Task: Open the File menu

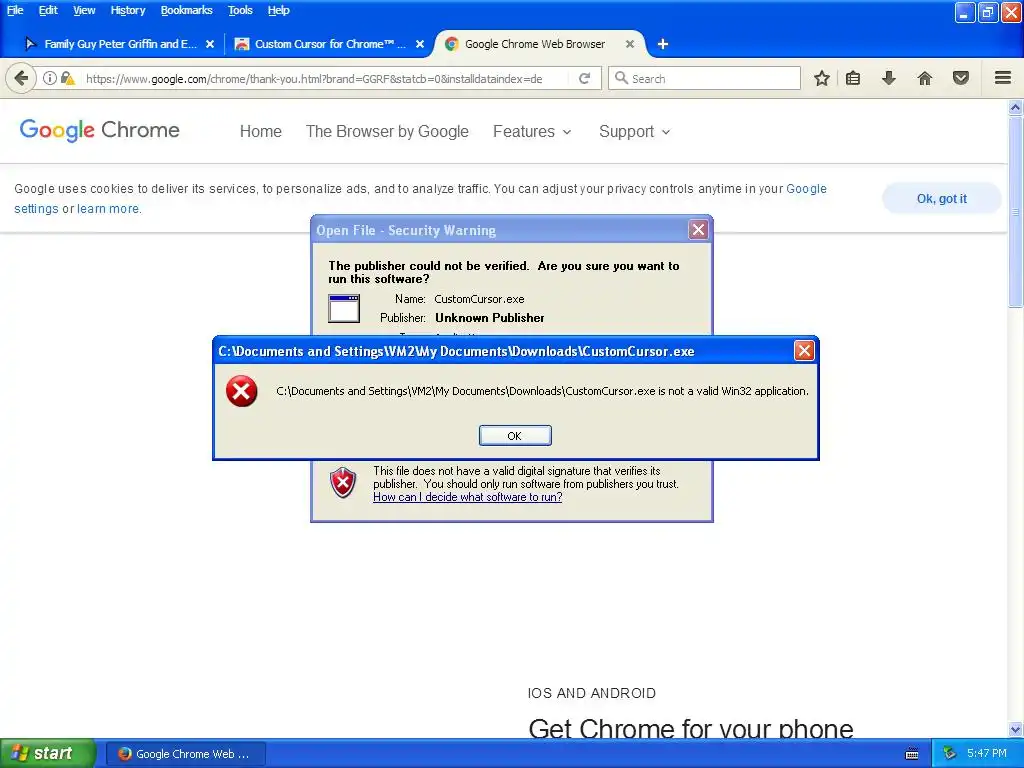Action: click(x=15, y=10)
